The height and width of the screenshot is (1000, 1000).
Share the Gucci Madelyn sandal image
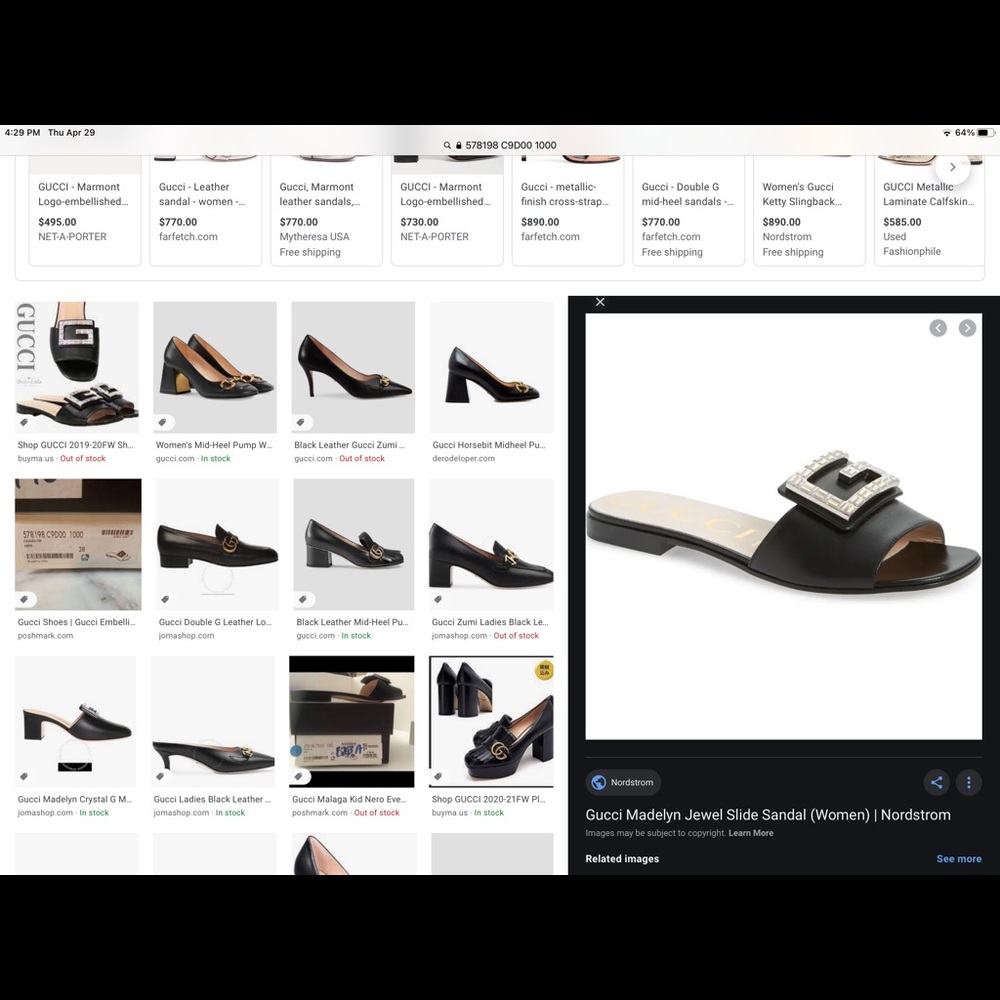pyautogui.click(x=936, y=783)
